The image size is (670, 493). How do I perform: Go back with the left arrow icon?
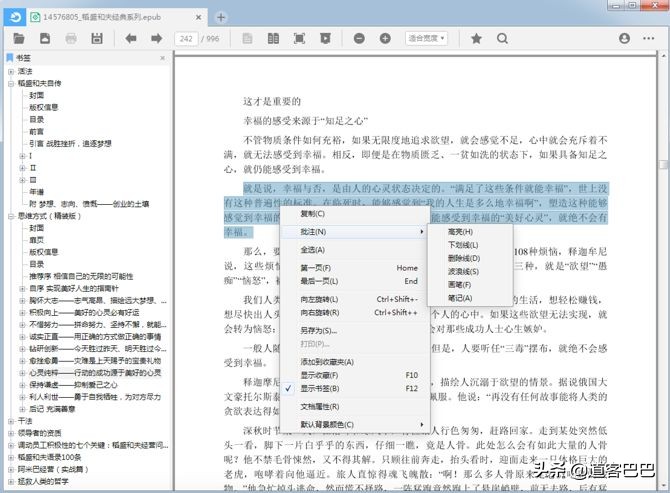tap(131, 38)
